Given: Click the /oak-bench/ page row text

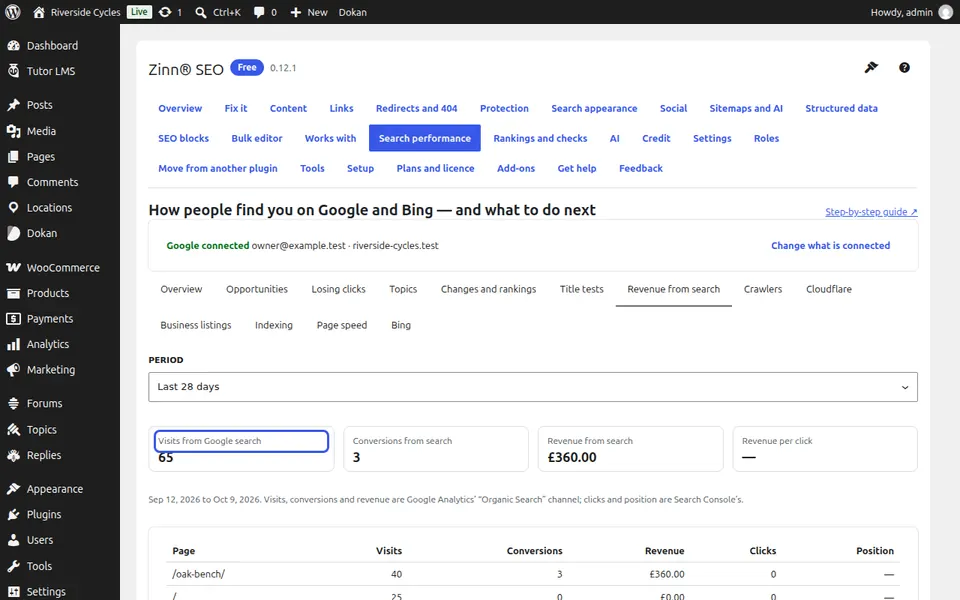Looking at the screenshot, I should coord(198,574).
